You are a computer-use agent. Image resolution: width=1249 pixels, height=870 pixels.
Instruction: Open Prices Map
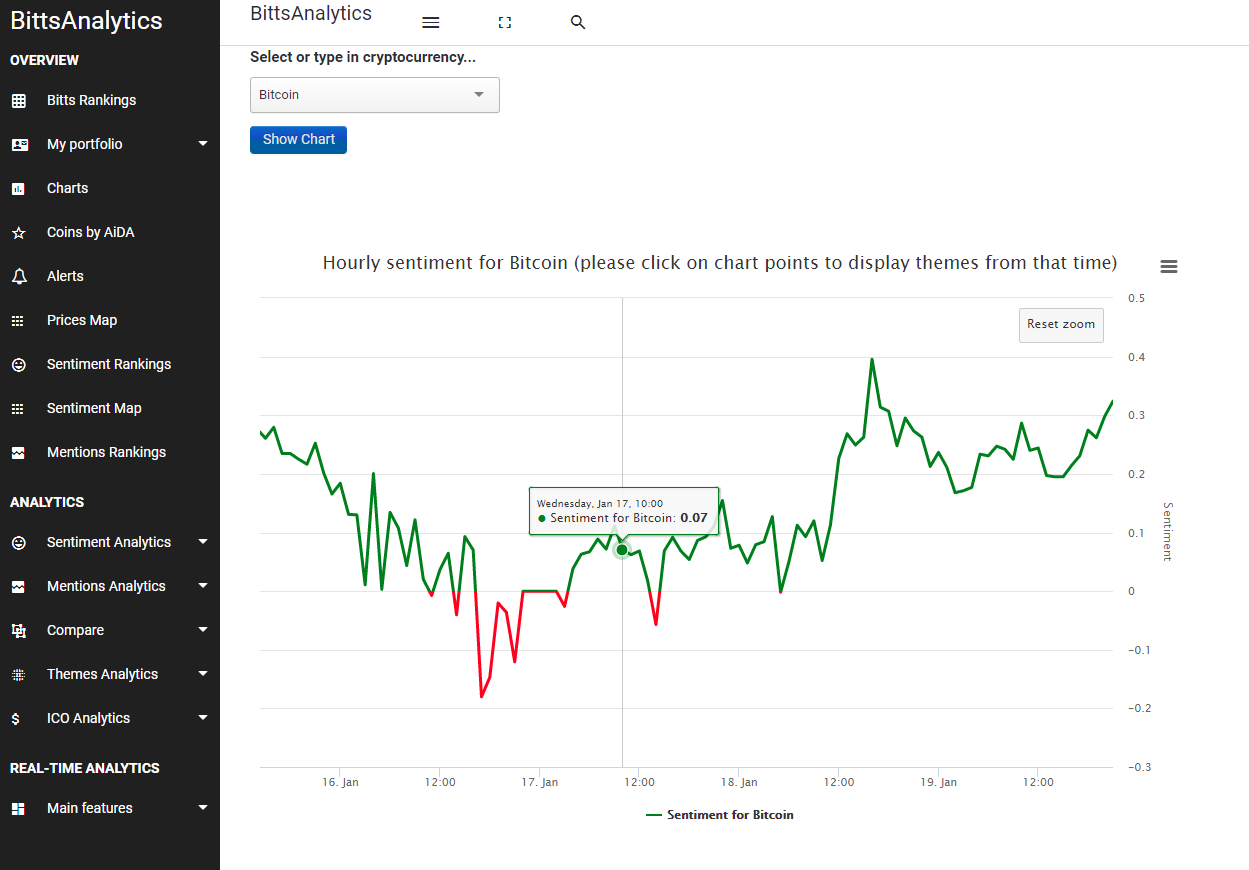pos(82,320)
